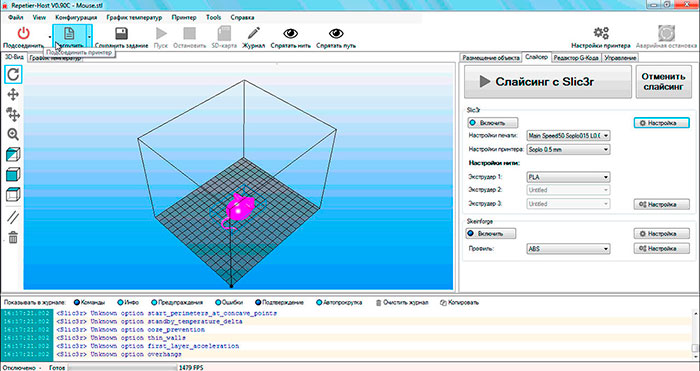Image resolution: width=700 pixels, height=371 pixels.
Task: Open the Load file document icon
Action: coord(69,33)
